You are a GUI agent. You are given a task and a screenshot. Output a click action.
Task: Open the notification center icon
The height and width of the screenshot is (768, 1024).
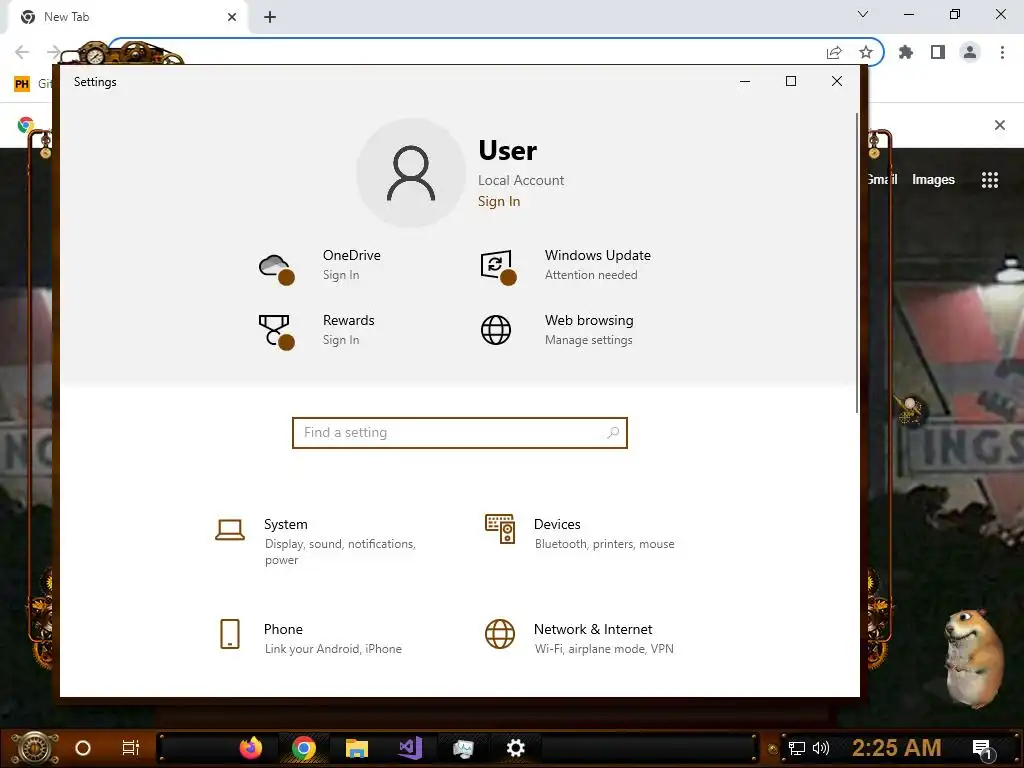[982, 749]
